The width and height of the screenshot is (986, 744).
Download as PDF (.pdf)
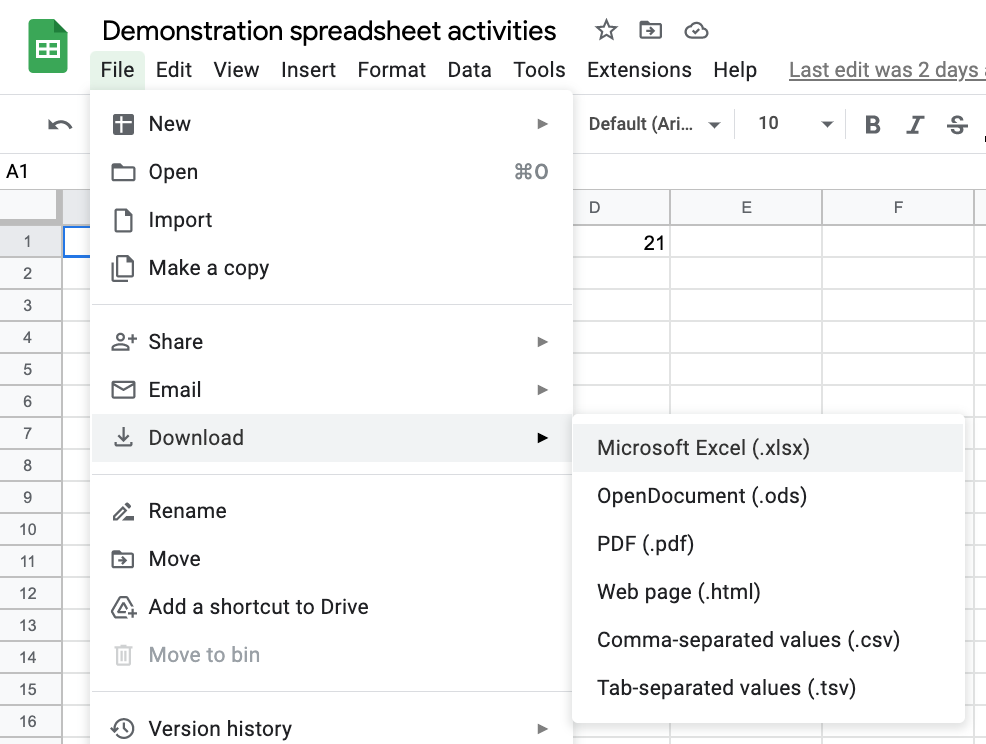[x=768, y=543]
